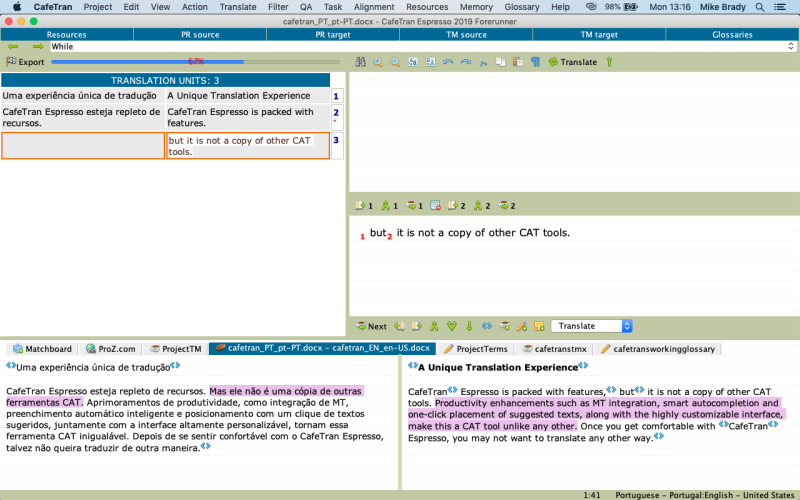Click the redo arrow icon
Screen dimensions: 800x500
[465, 62]
